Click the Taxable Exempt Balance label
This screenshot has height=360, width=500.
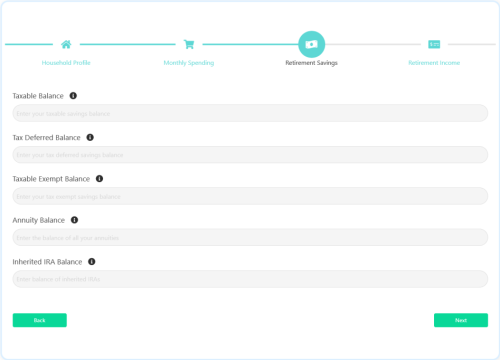pyautogui.click(x=51, y=179)
